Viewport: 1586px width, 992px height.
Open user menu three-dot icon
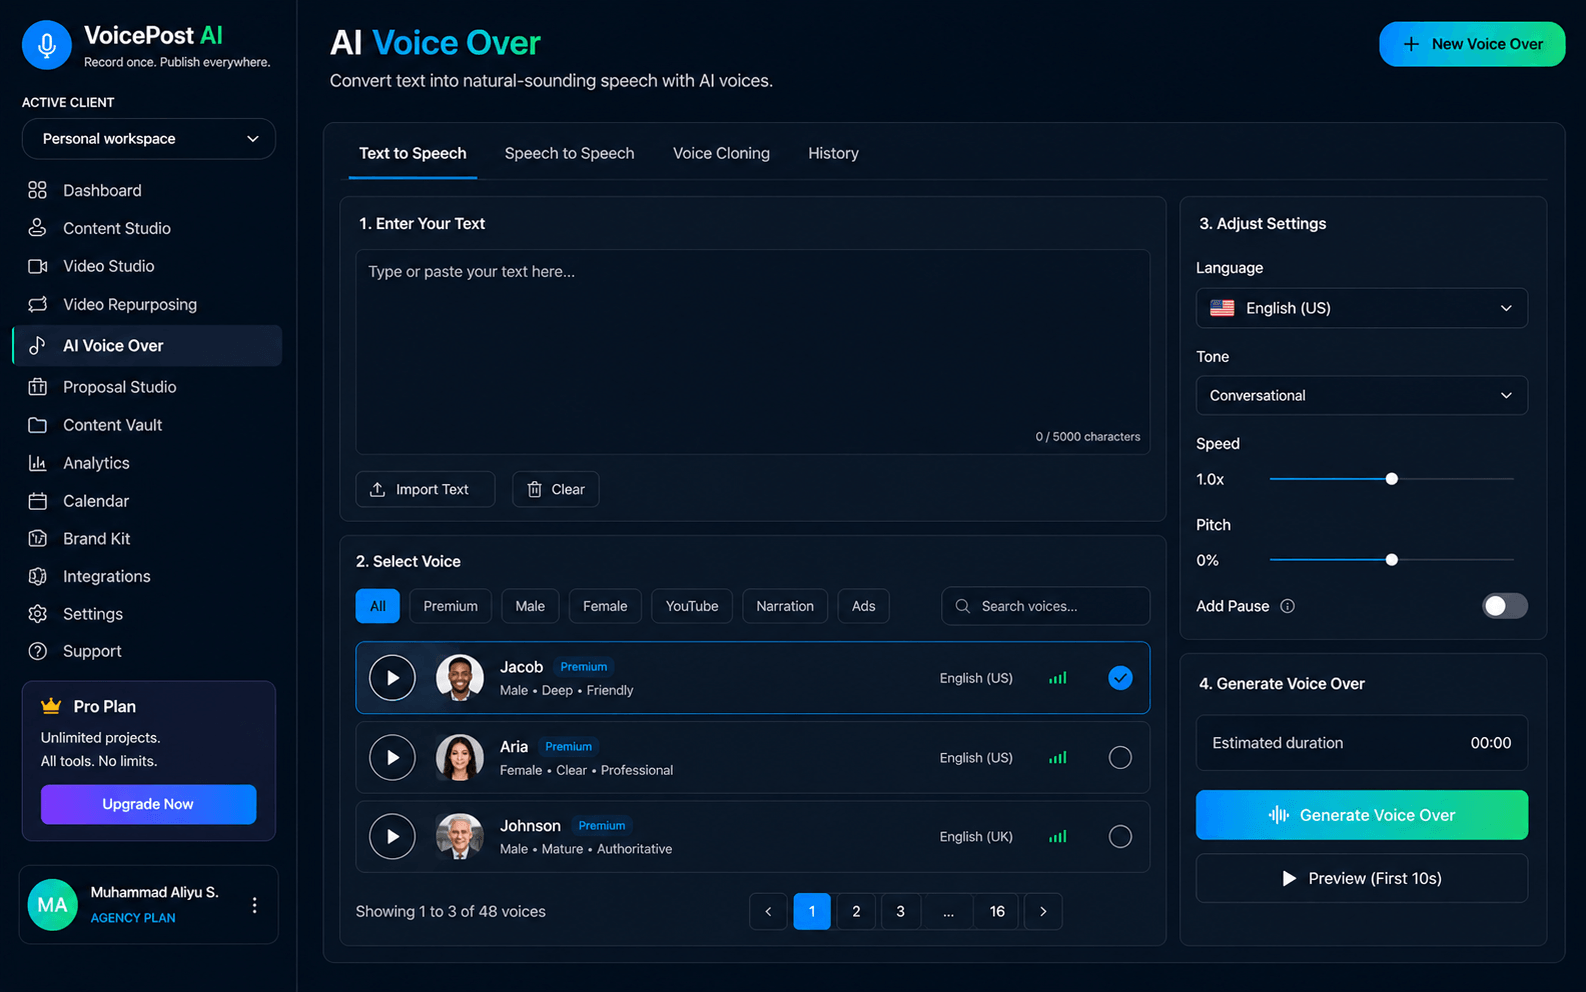pyautogui.click(x=255, y=905)
